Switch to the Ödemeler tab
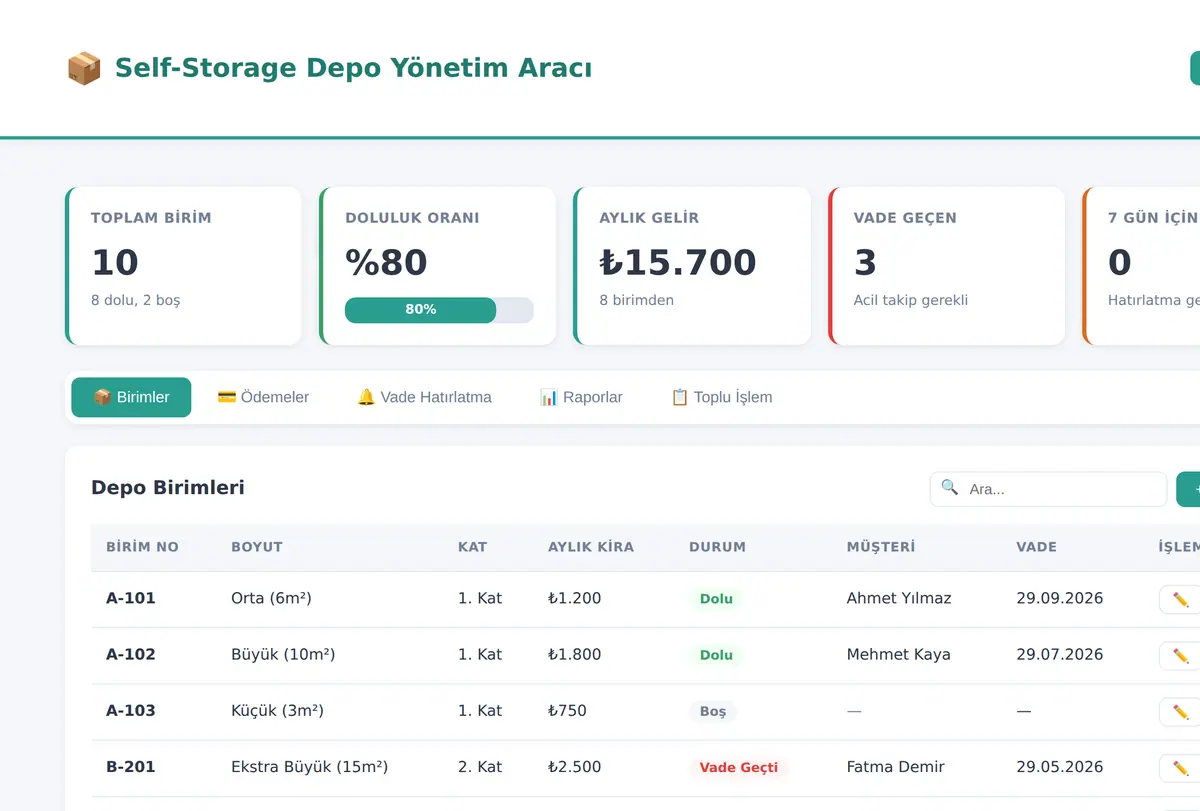Image resolution: width=1200 pixels, height=811 pixels. click(x=263, y=397)
